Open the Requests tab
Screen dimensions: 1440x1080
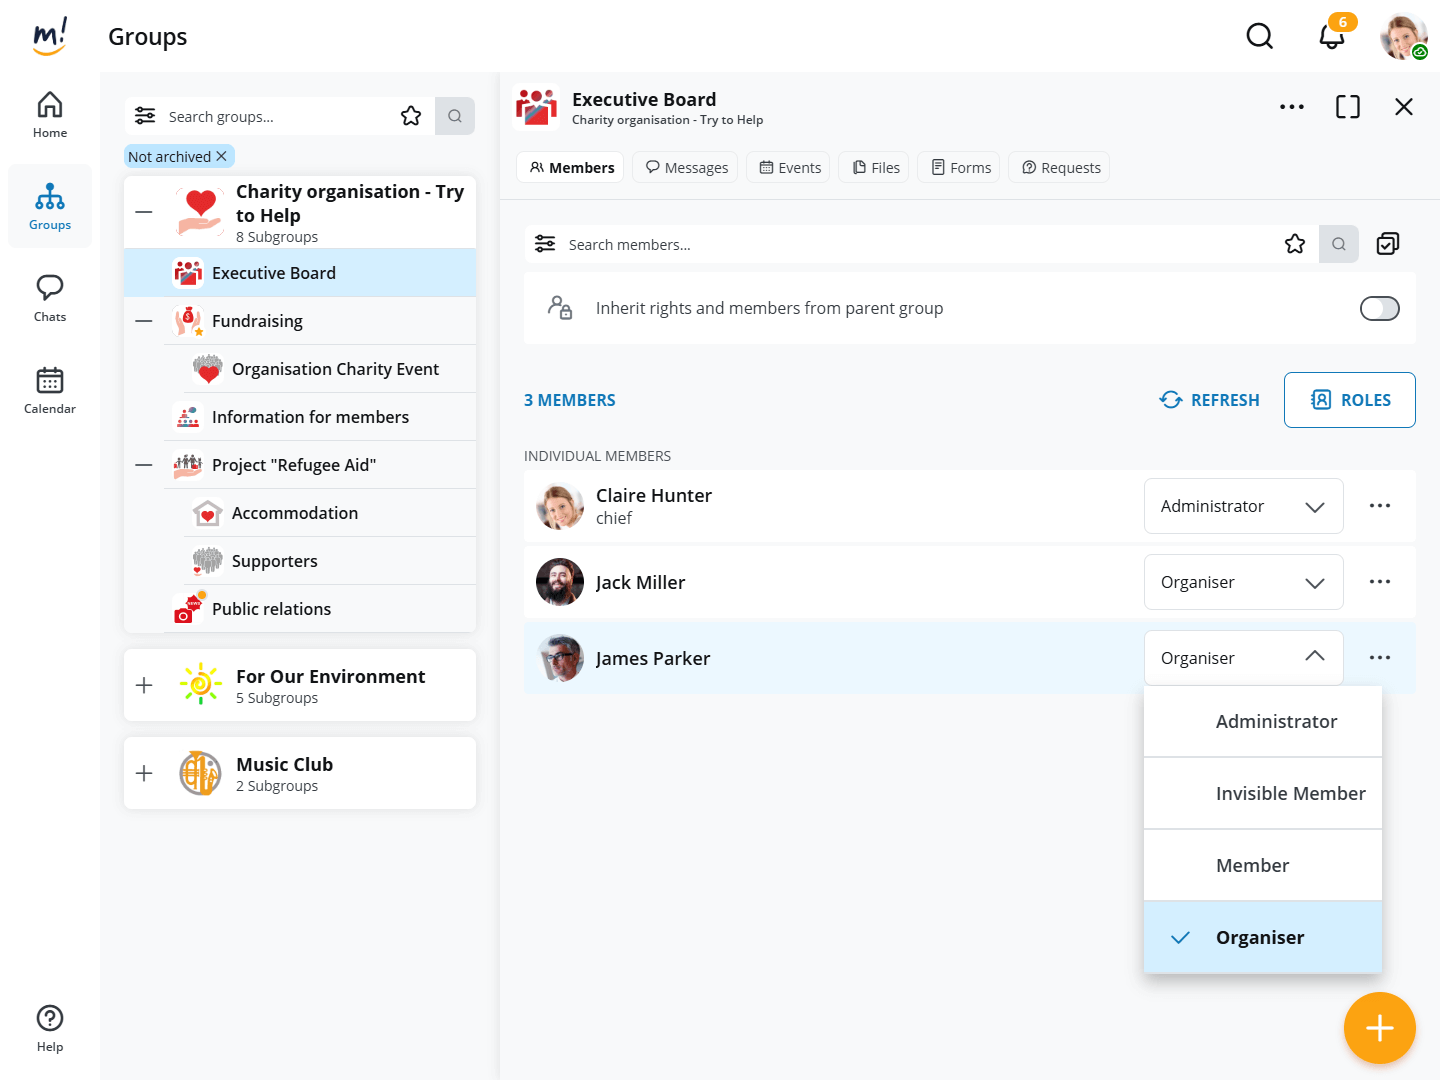tap(1060, 168)
